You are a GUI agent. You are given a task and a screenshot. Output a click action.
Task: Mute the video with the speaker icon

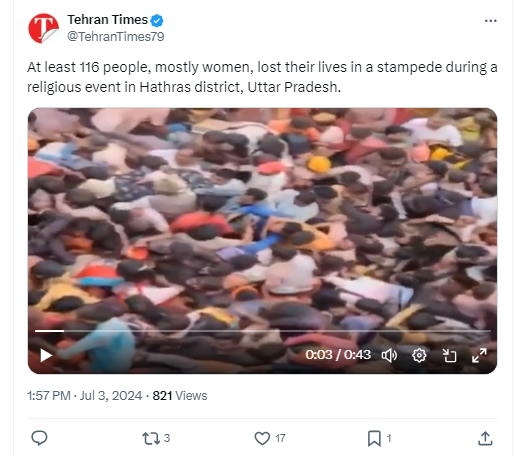(x=389, y=355)
